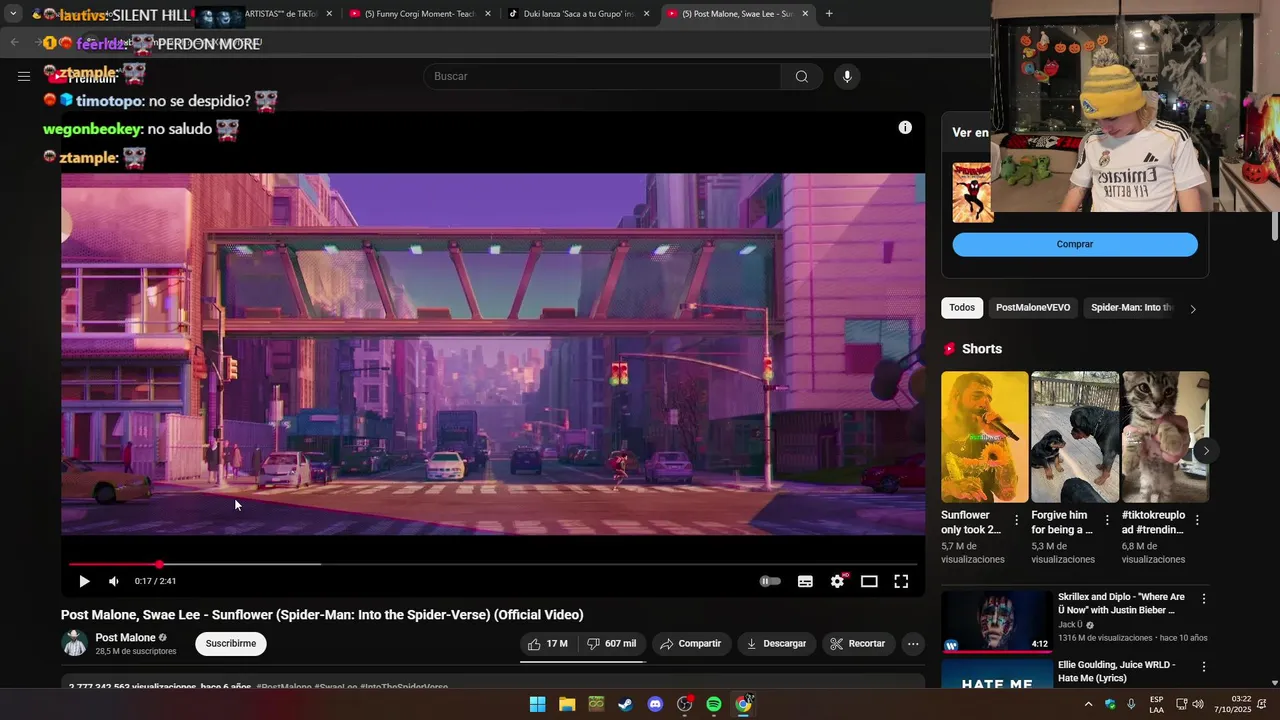This screenshot has width=1280, height=720.
Task: Click the Buscar search input field
Action: (x=602, y=76)
